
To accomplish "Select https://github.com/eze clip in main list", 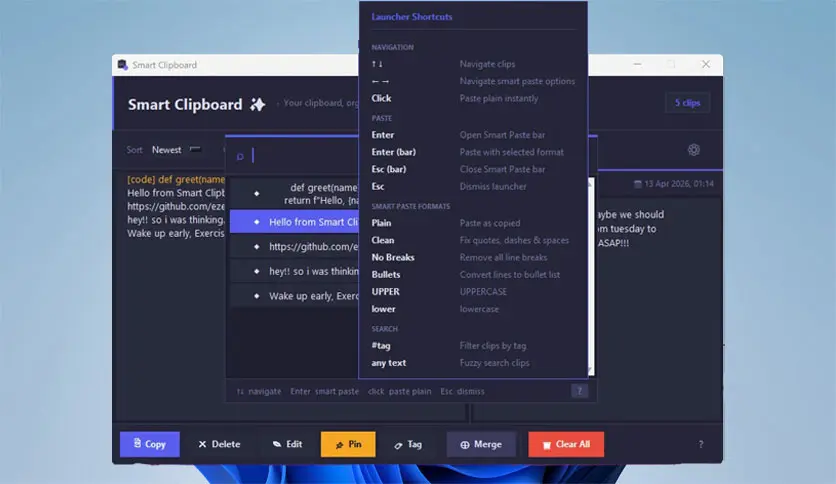I will pyautogui.click(x=175, y=206).
